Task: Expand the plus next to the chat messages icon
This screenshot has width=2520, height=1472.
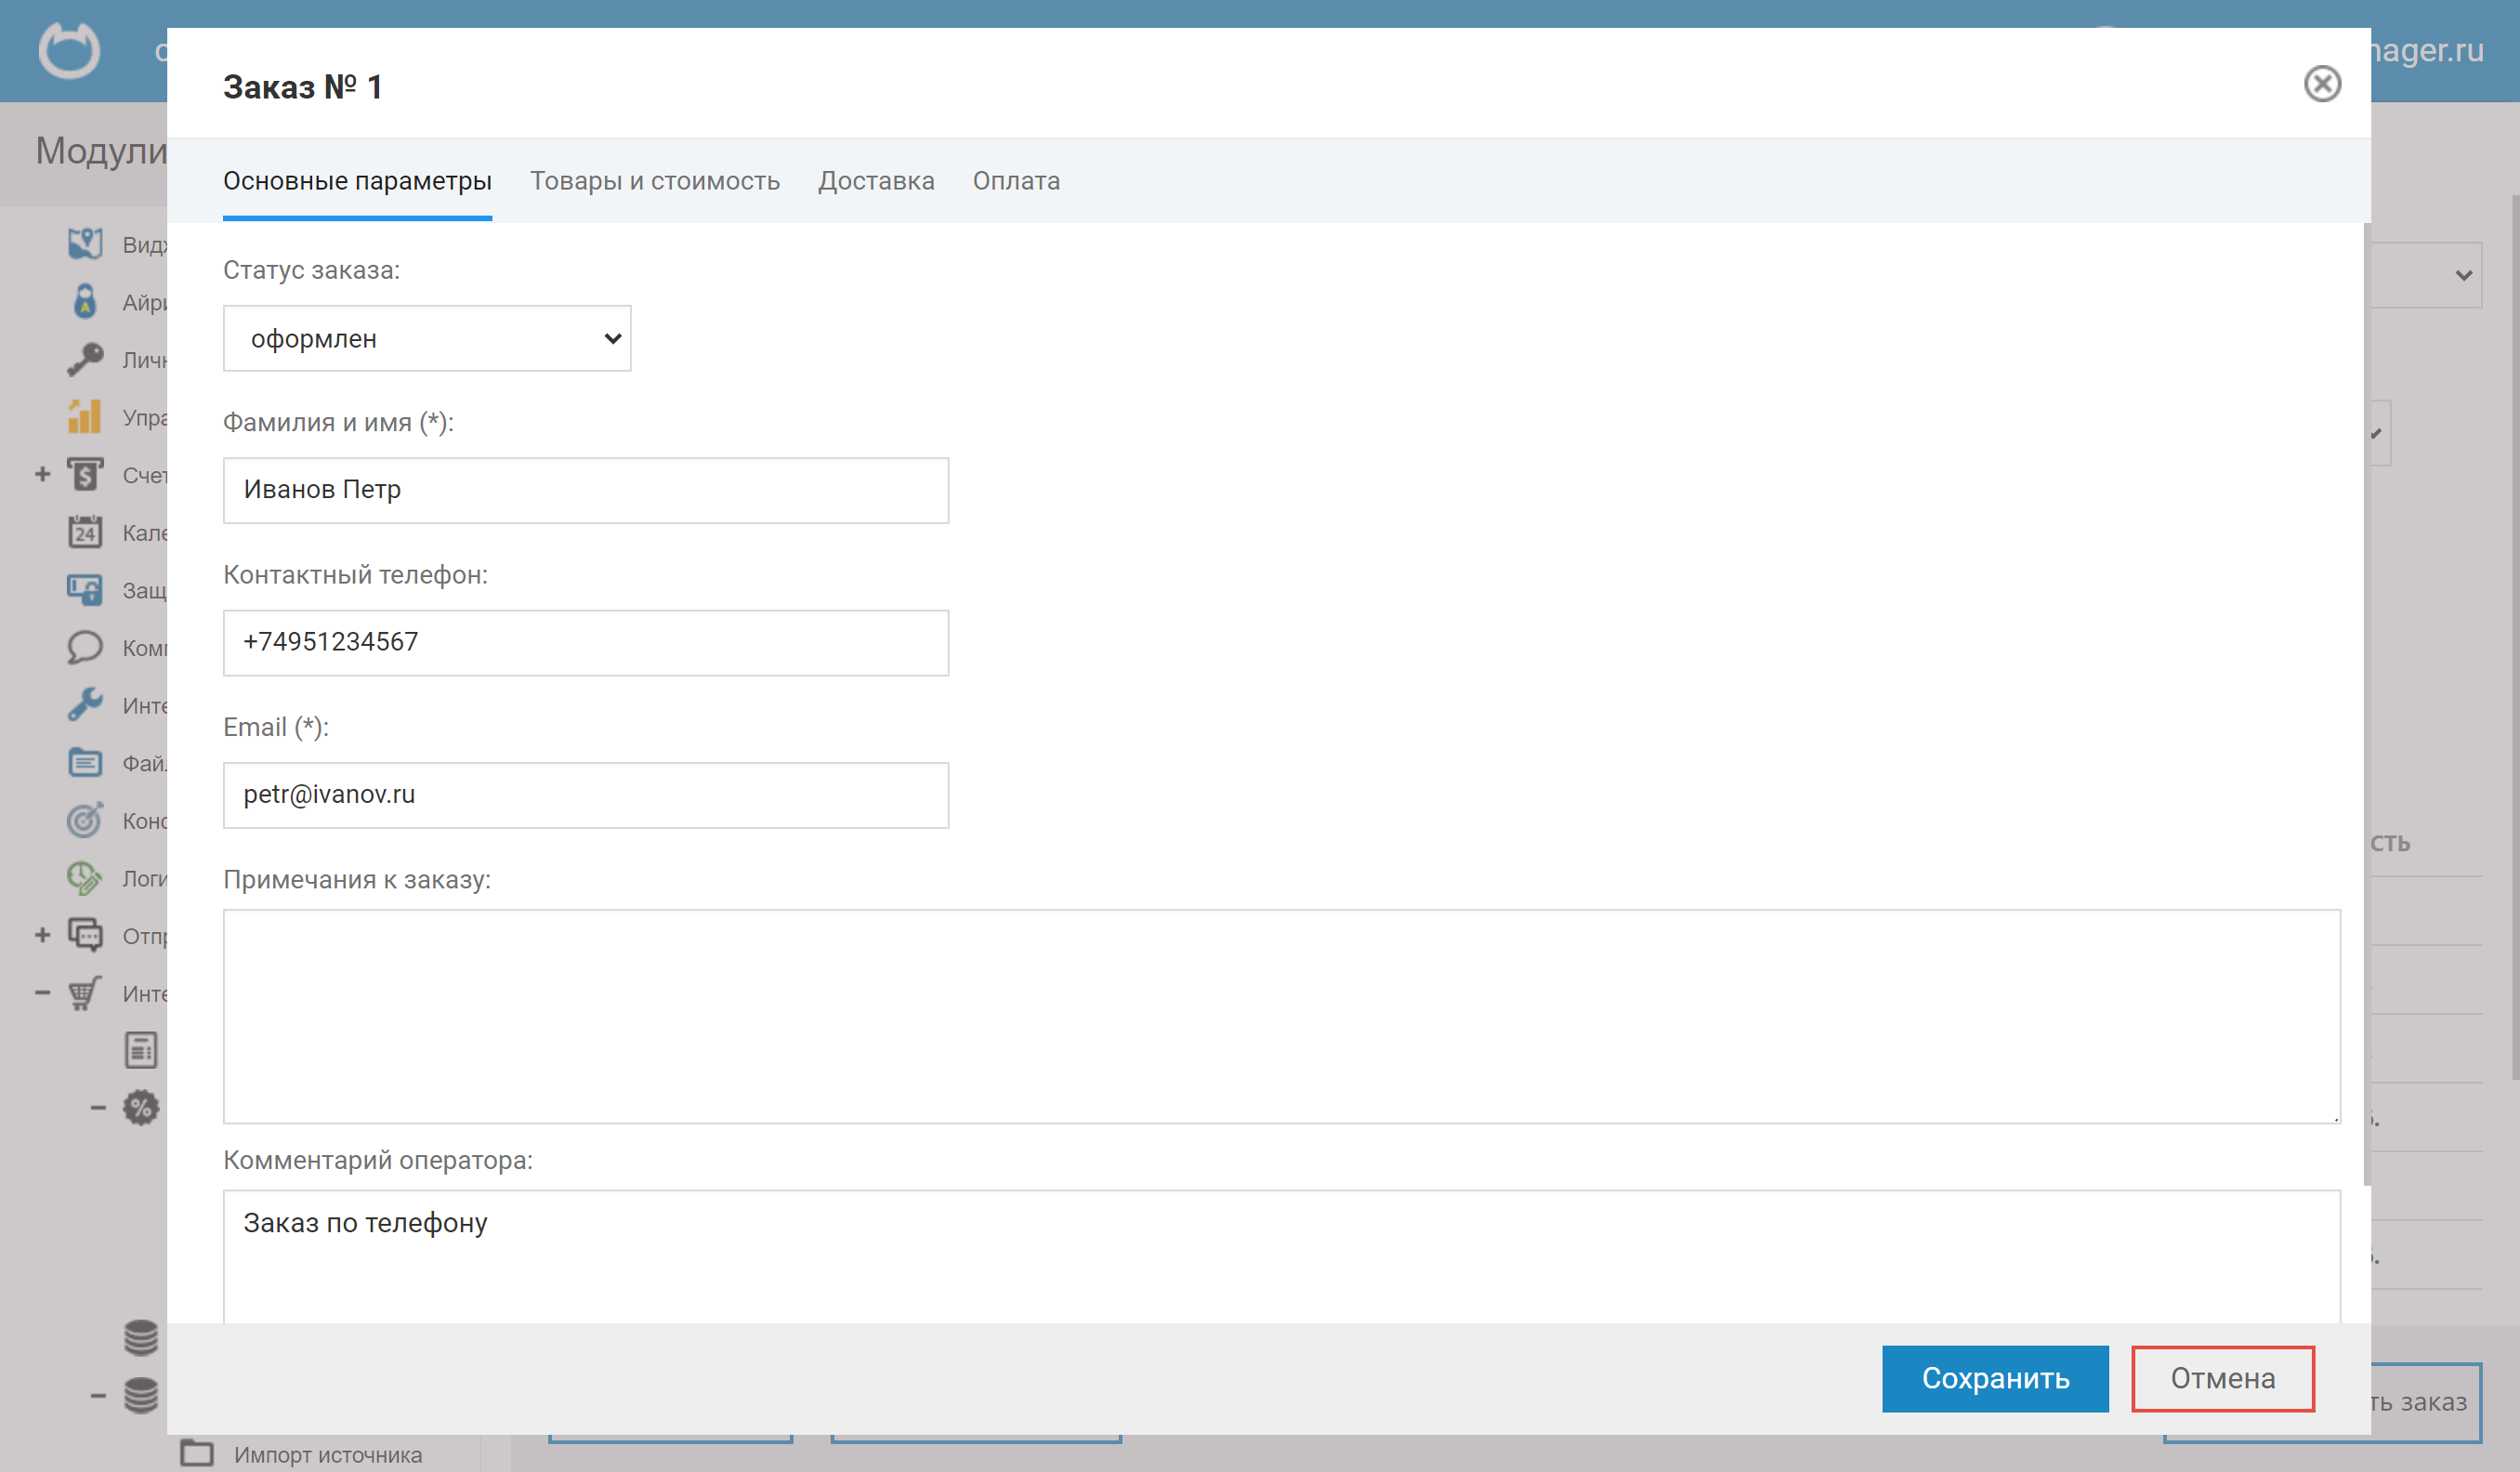Action: (x=42, y=935)
